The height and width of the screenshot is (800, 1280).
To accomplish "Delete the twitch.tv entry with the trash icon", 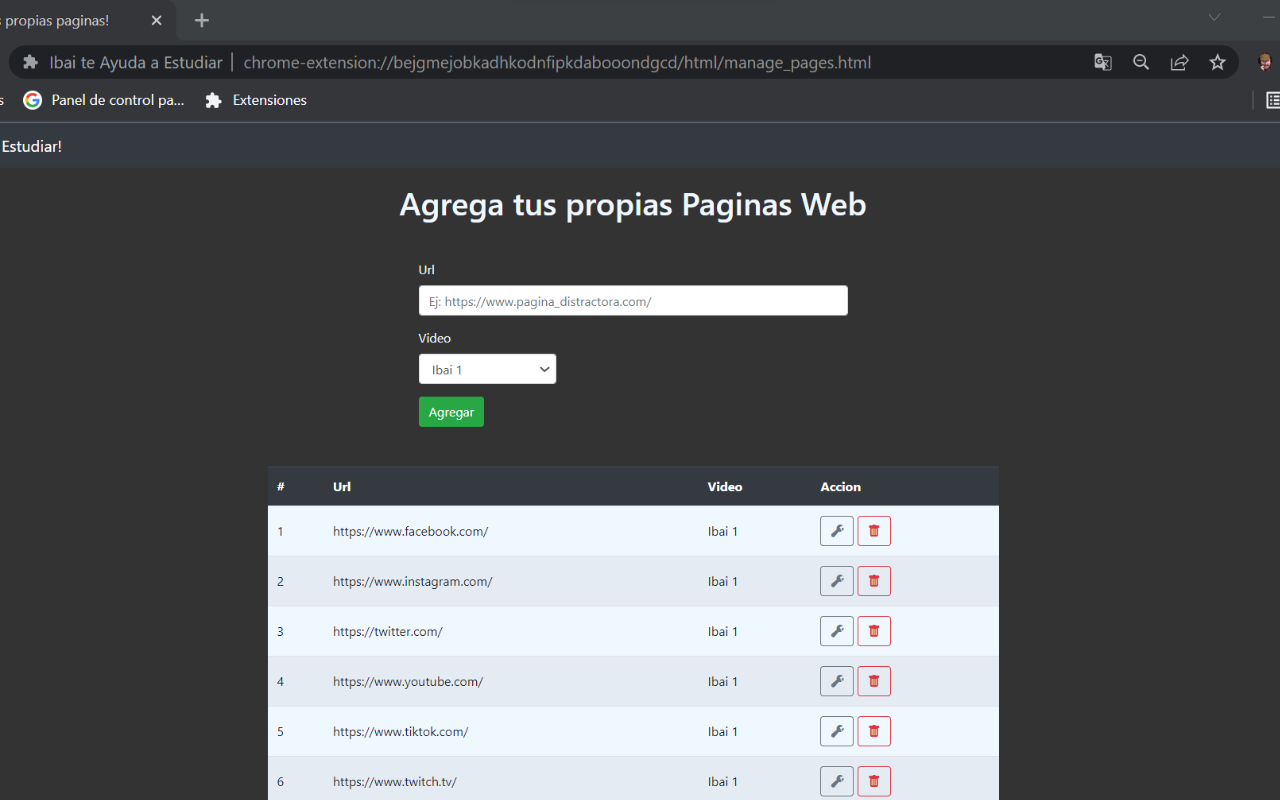I will tap(873, 780).
